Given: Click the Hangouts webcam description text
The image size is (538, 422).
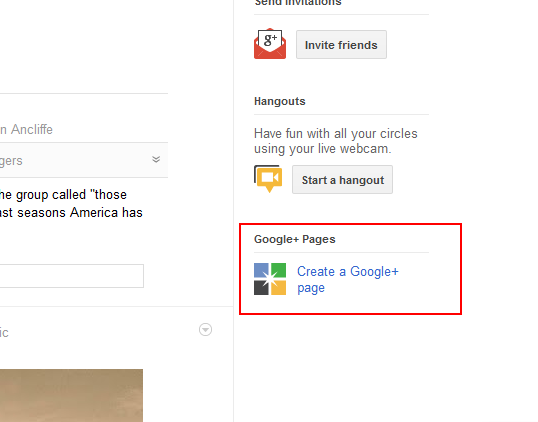Looking at the screenshot, I should [x=335, y=141].
